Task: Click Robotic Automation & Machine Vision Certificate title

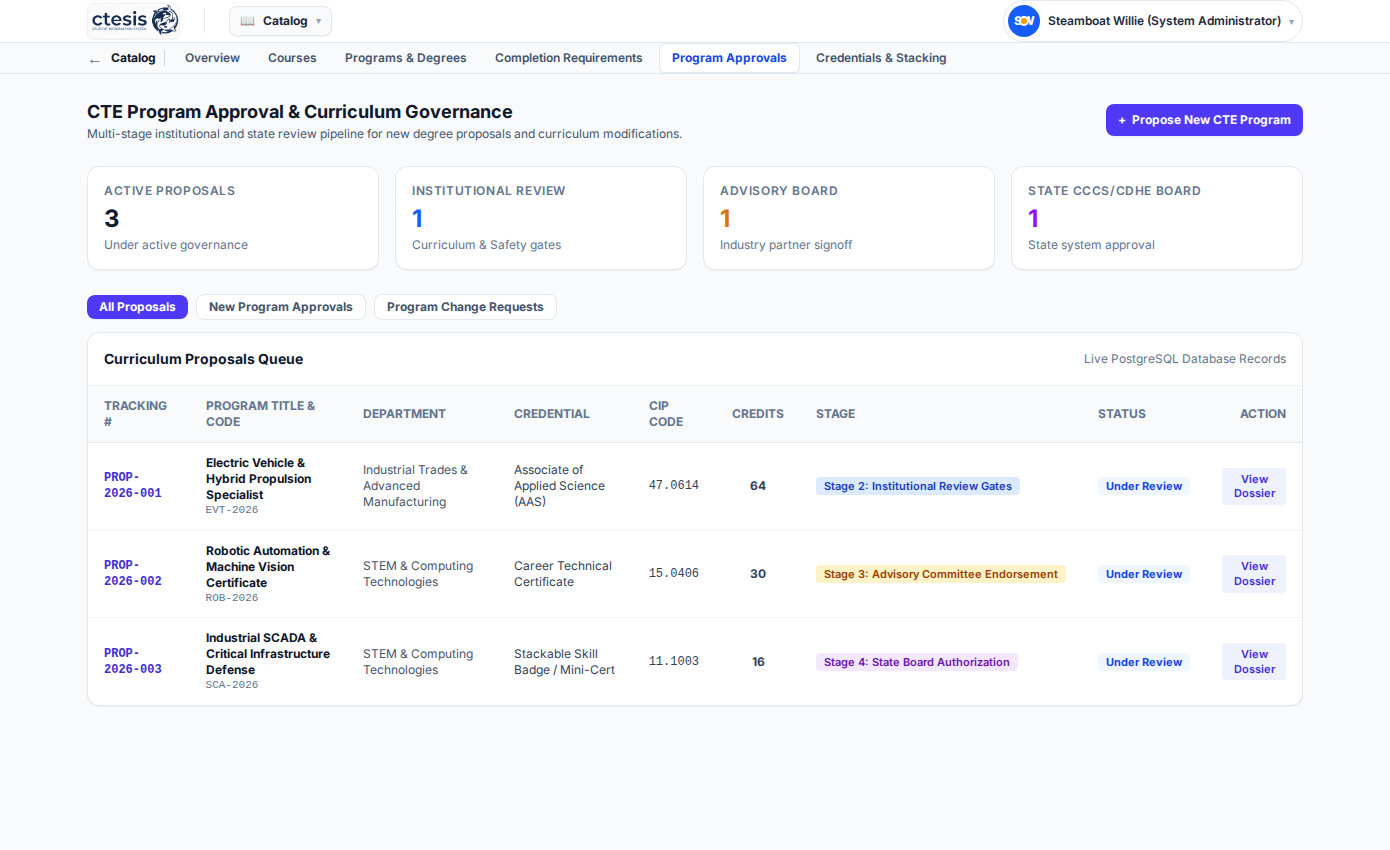Action: click(268, 567)
